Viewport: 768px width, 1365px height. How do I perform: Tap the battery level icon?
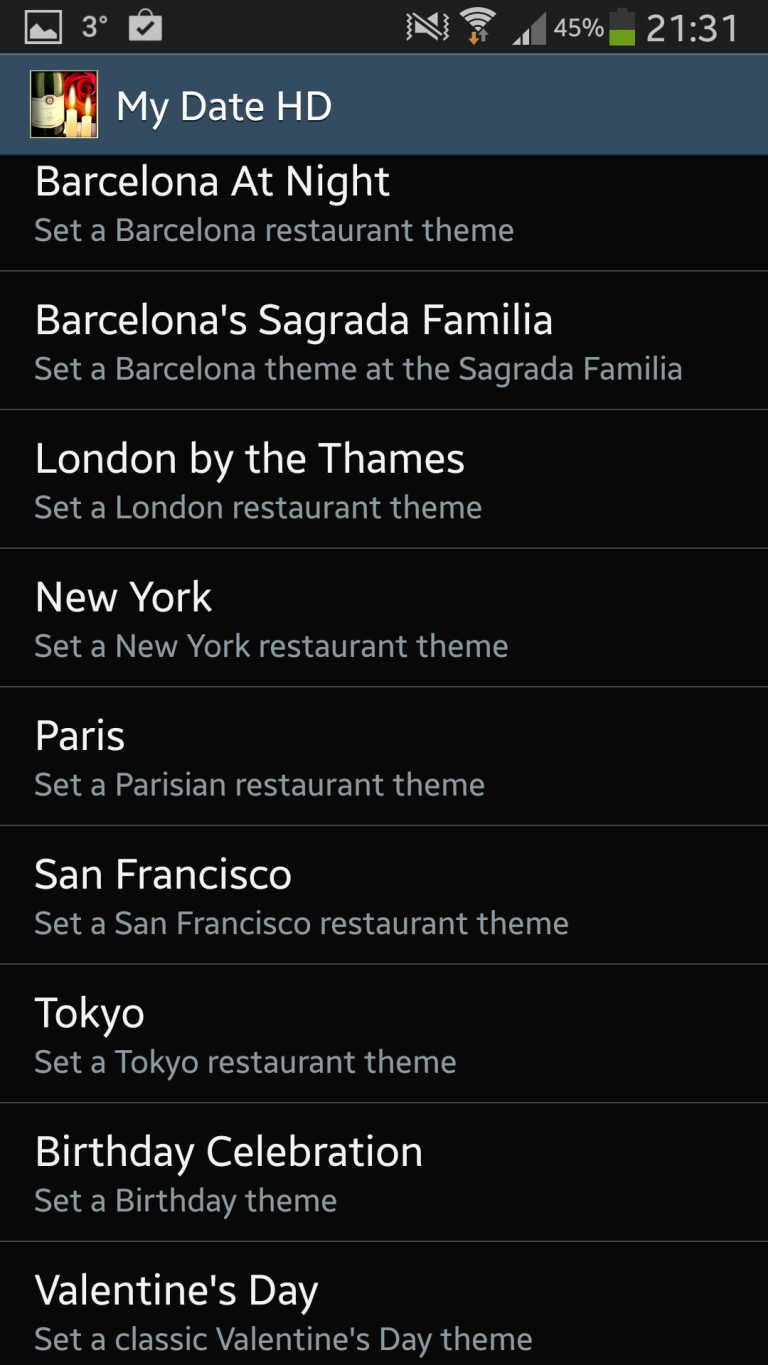[x=622, y=27]
